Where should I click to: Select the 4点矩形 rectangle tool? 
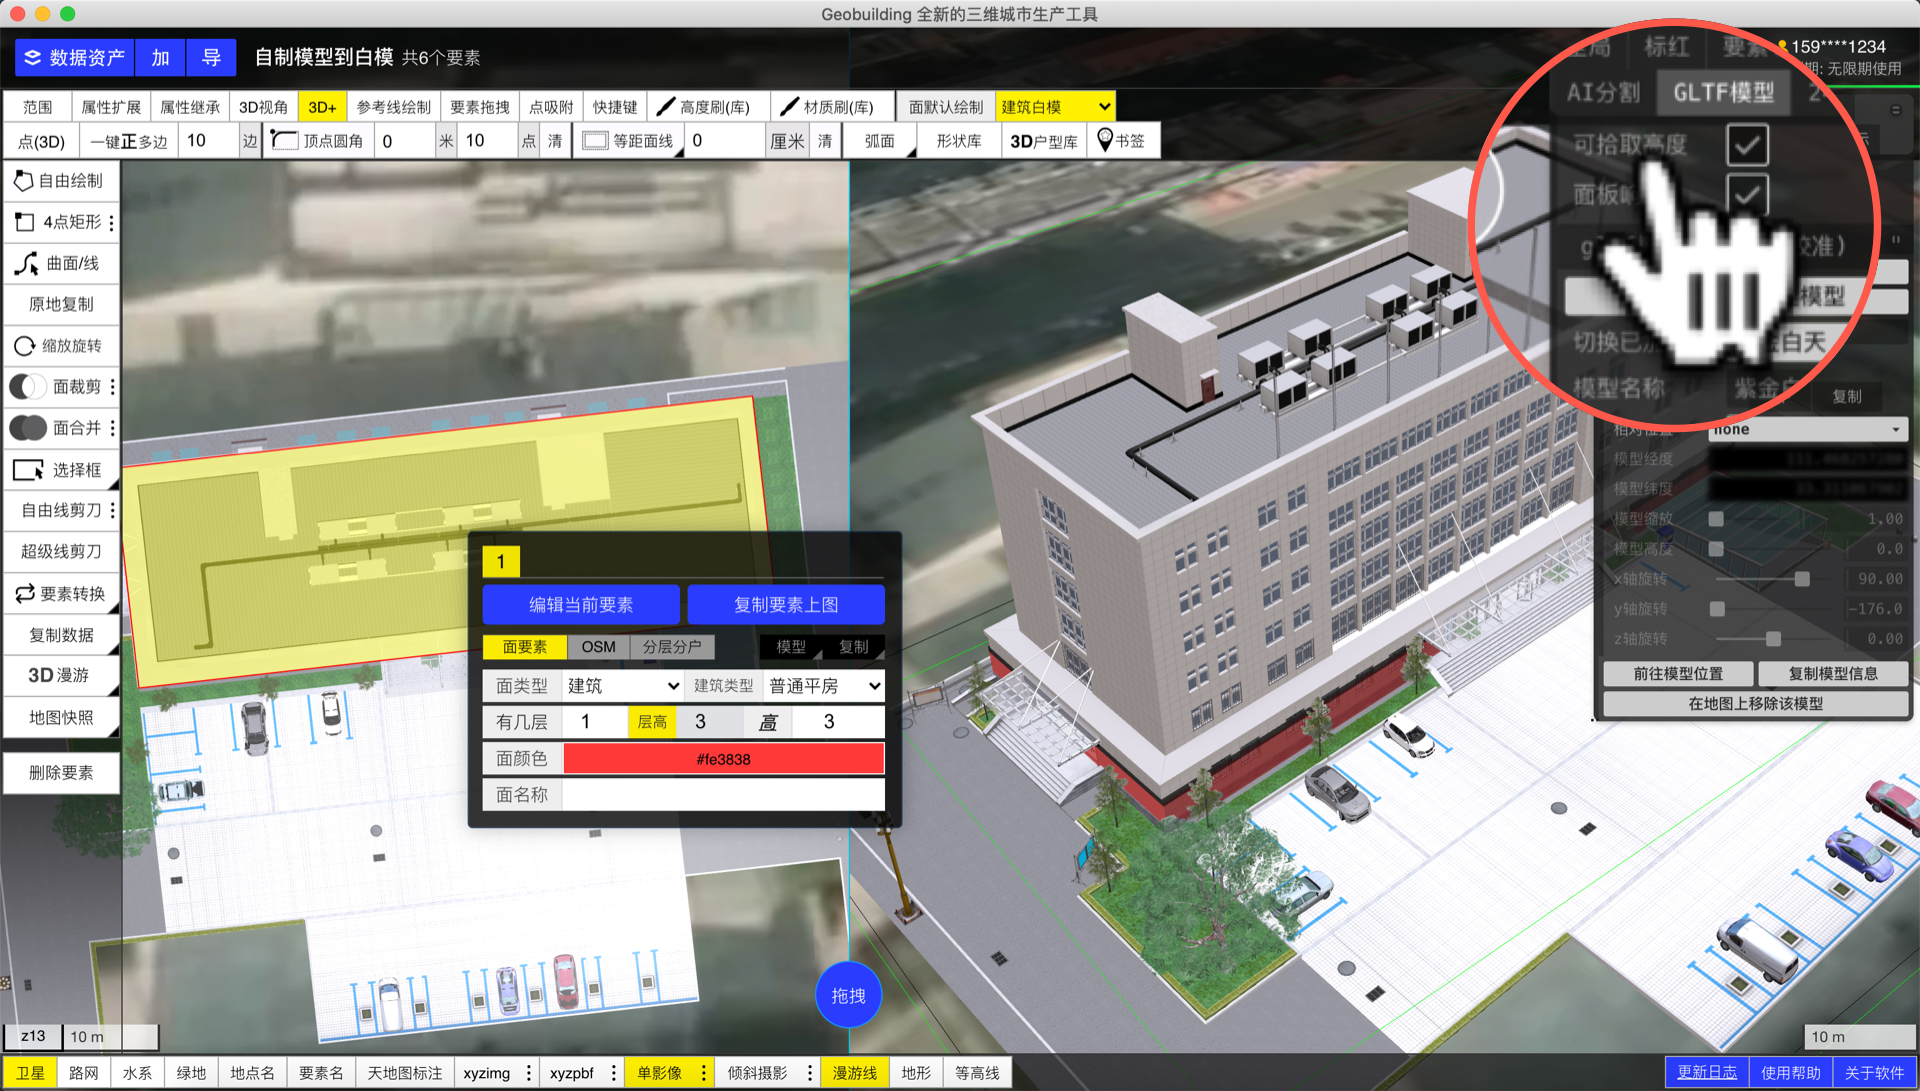click(x=60, y=222)
